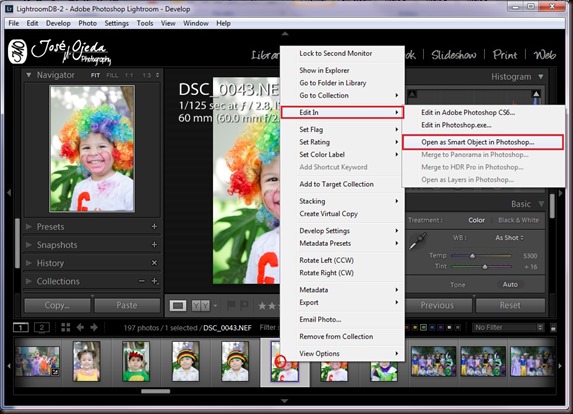Click the identity plate logo icon
This screenshot has width=573, height=414.
(x=18, y=52)
